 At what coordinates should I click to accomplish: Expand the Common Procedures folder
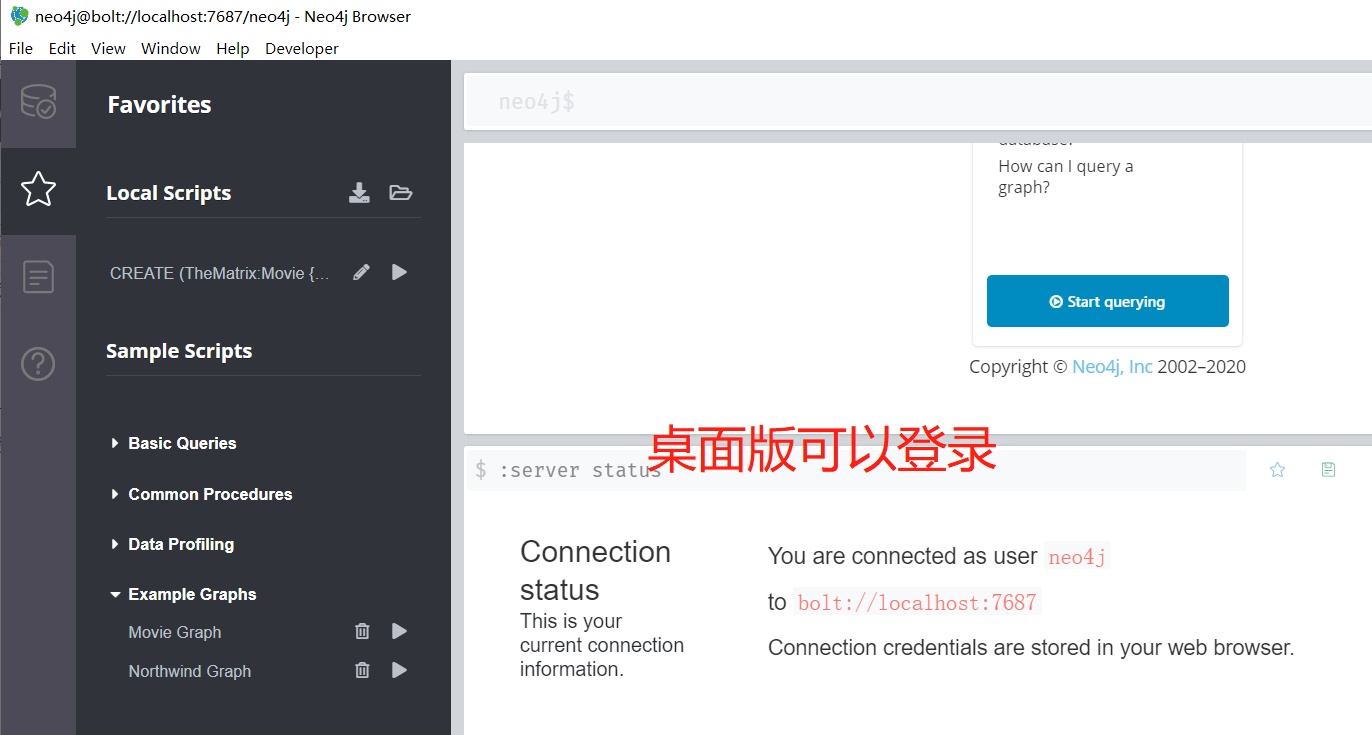tap(202, 494)
